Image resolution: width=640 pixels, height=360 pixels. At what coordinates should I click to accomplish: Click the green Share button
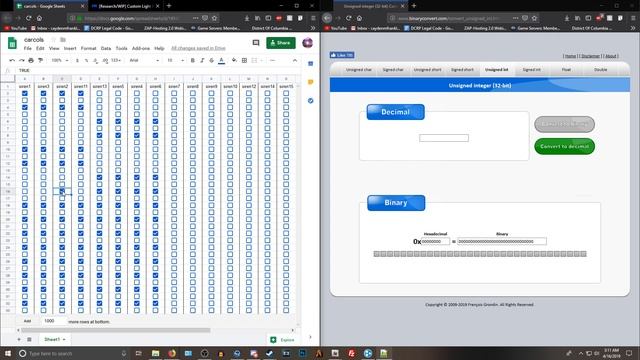click(281, 43)
